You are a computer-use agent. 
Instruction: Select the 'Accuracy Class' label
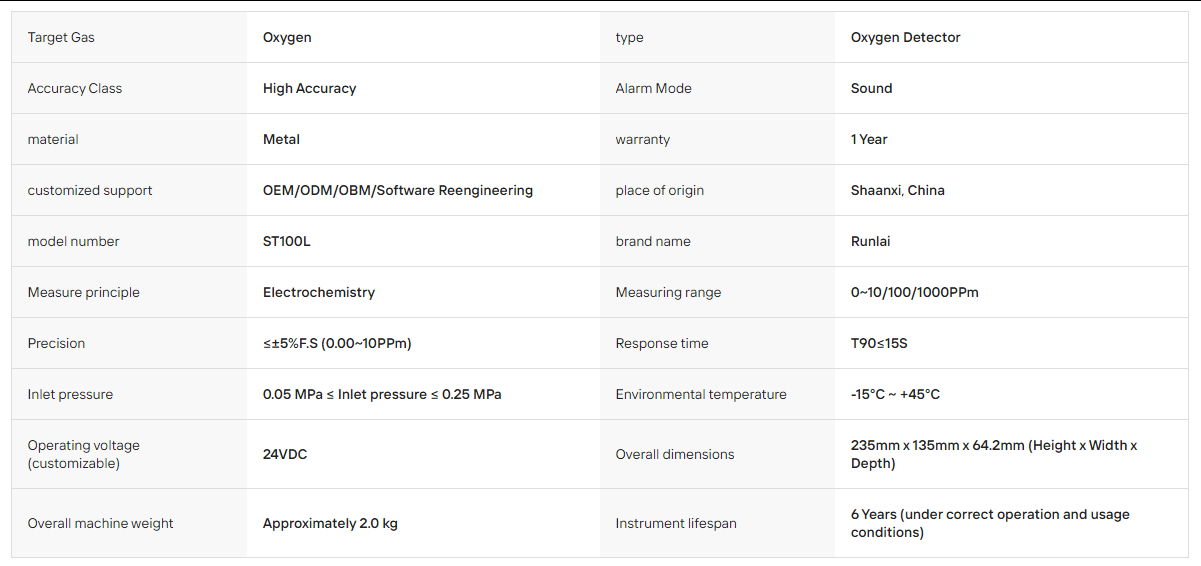75,88
